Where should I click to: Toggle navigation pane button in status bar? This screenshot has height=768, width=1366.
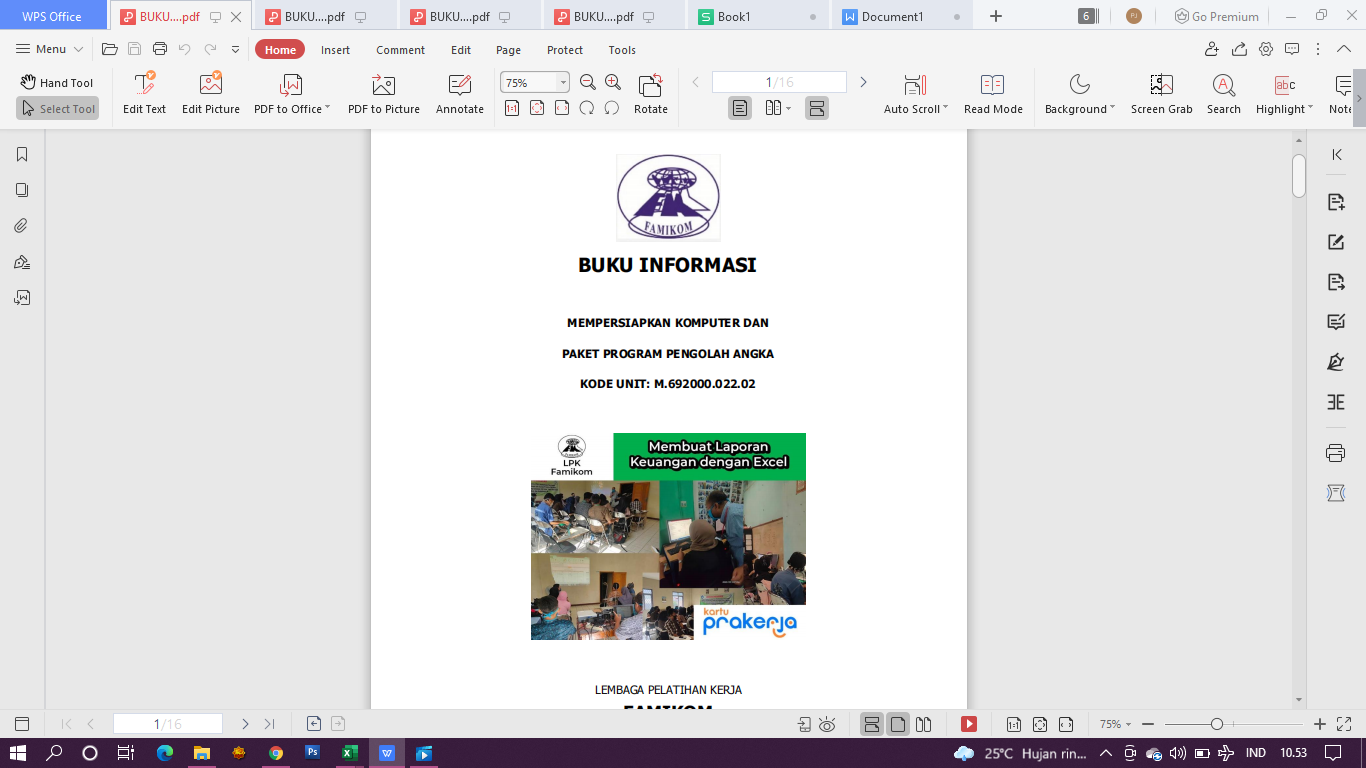click(x=22, y=724)
